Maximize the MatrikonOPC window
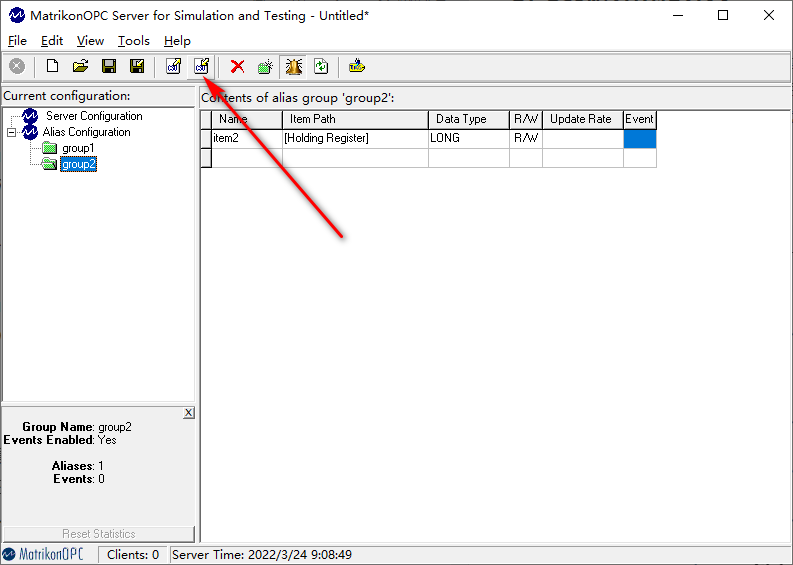The height and width of the screenshot is (565, 793). click(x=723, y=16)
